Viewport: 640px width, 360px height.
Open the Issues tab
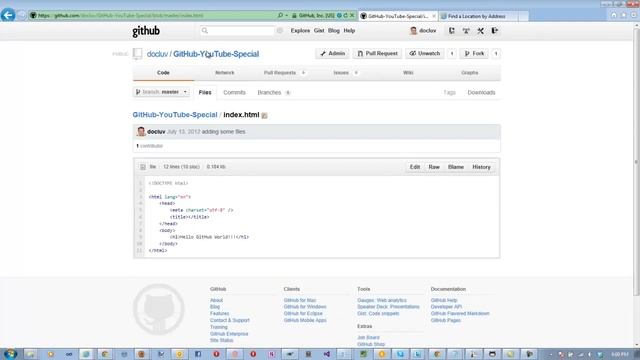[345, 73]
